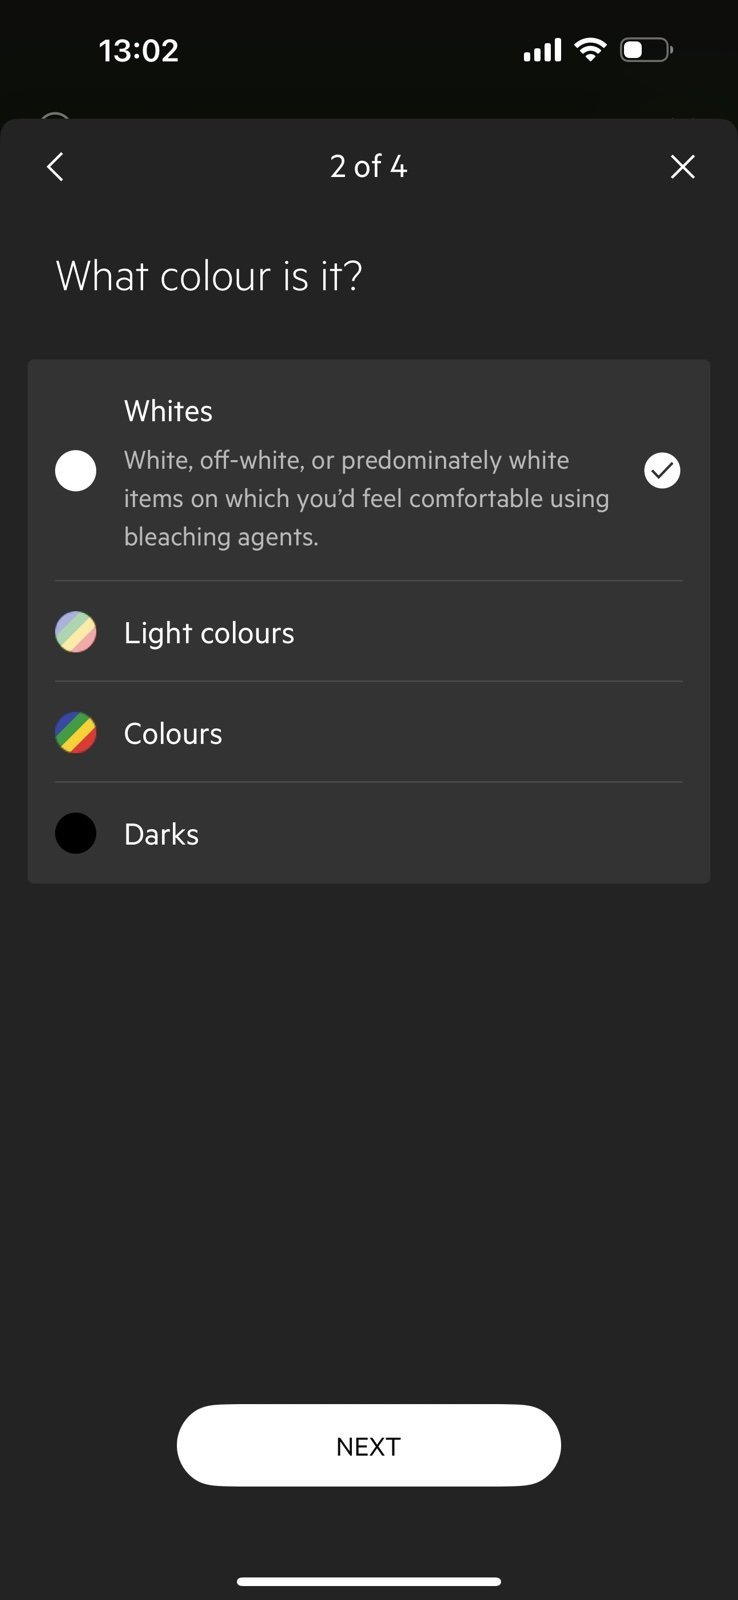Tap the Wi-Fi status icon
The width and height of the screenshot is (738, 1600).
(591, 50)
